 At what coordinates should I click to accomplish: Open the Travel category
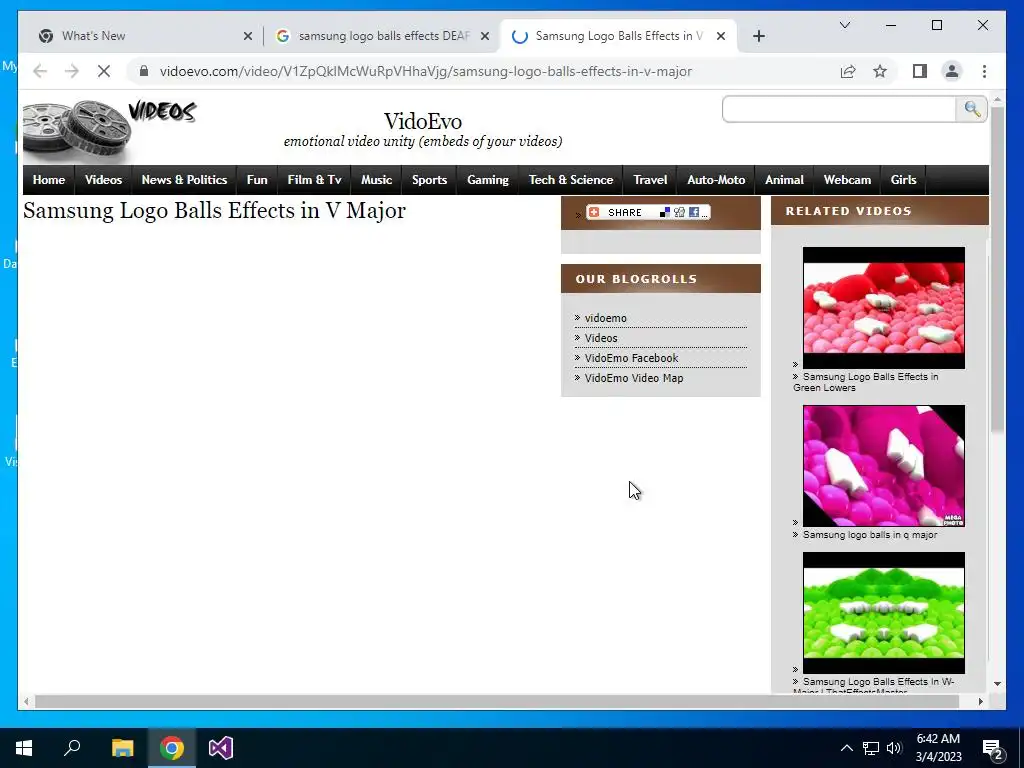(650, 180)
